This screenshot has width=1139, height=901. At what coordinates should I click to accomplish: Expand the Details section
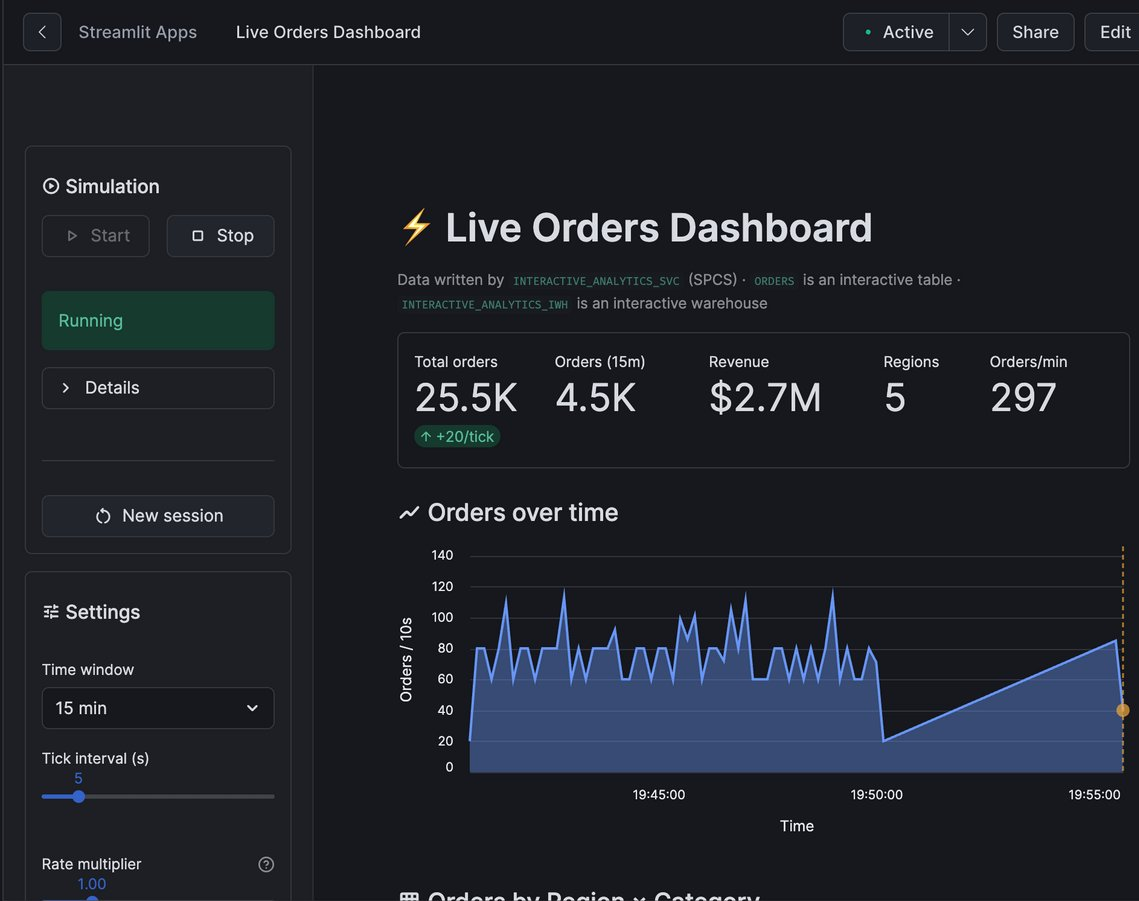coord(158,388)
